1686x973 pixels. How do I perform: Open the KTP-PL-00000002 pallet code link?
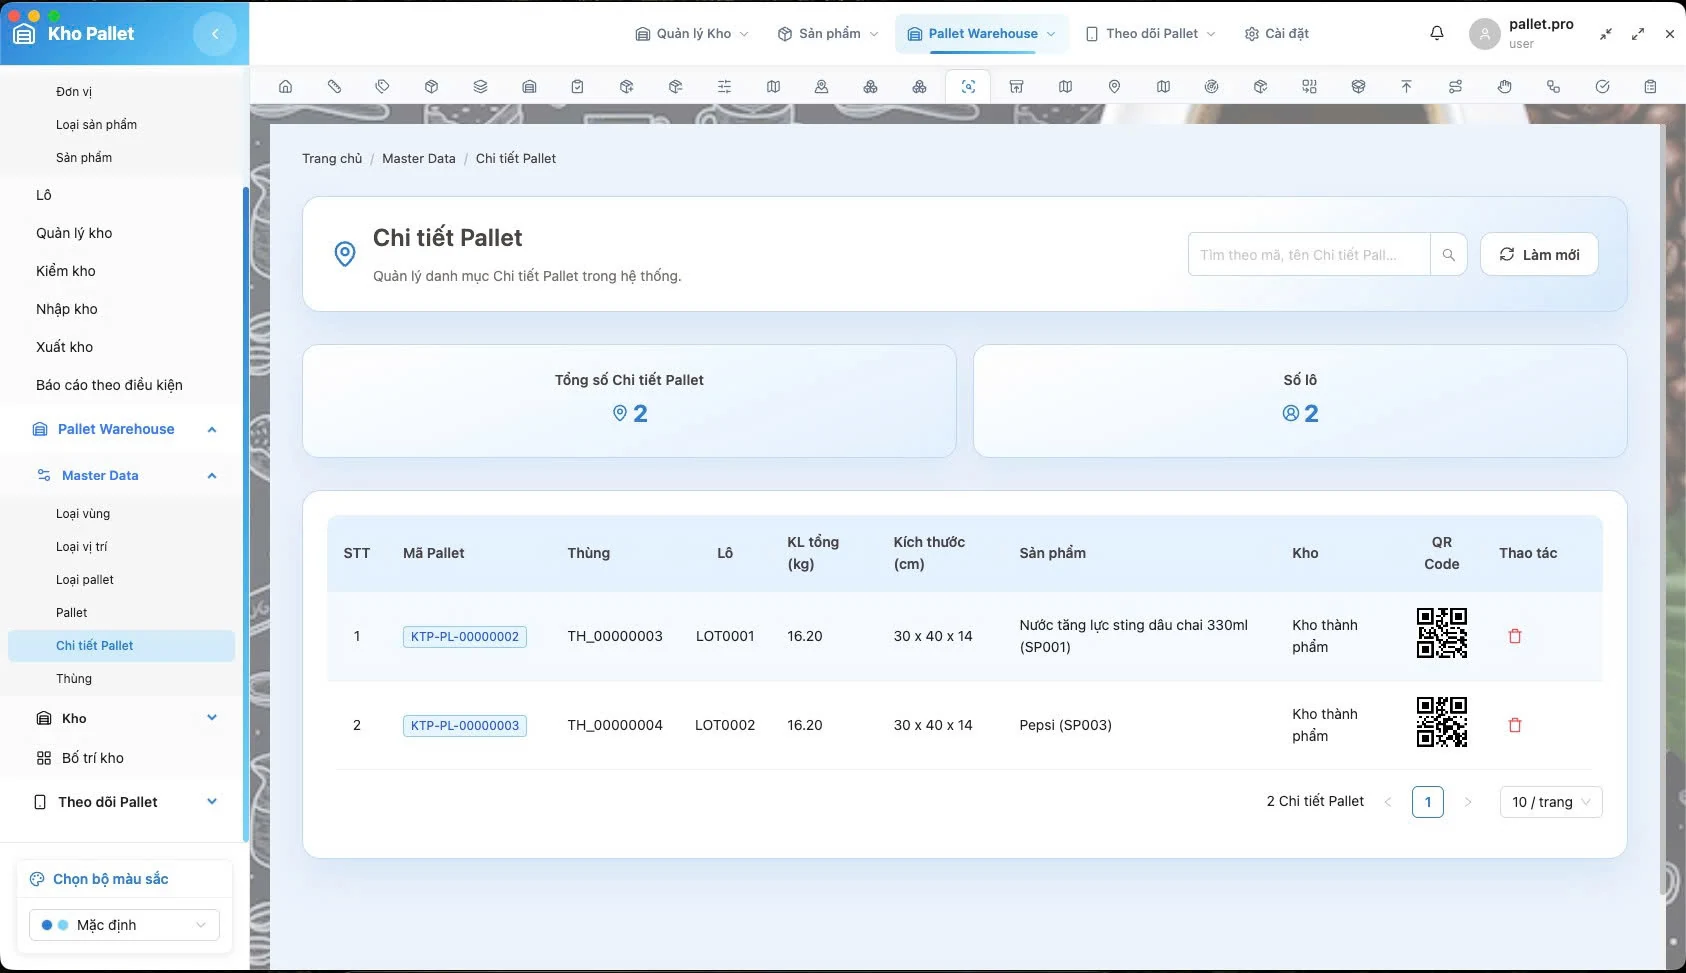(x=465, y=637)
